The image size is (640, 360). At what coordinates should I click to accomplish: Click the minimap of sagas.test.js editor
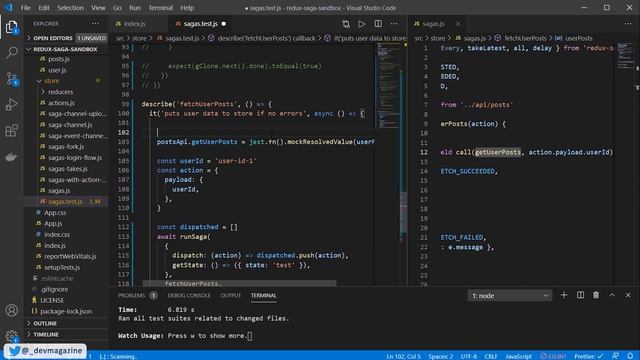click(x=389, y=86)
